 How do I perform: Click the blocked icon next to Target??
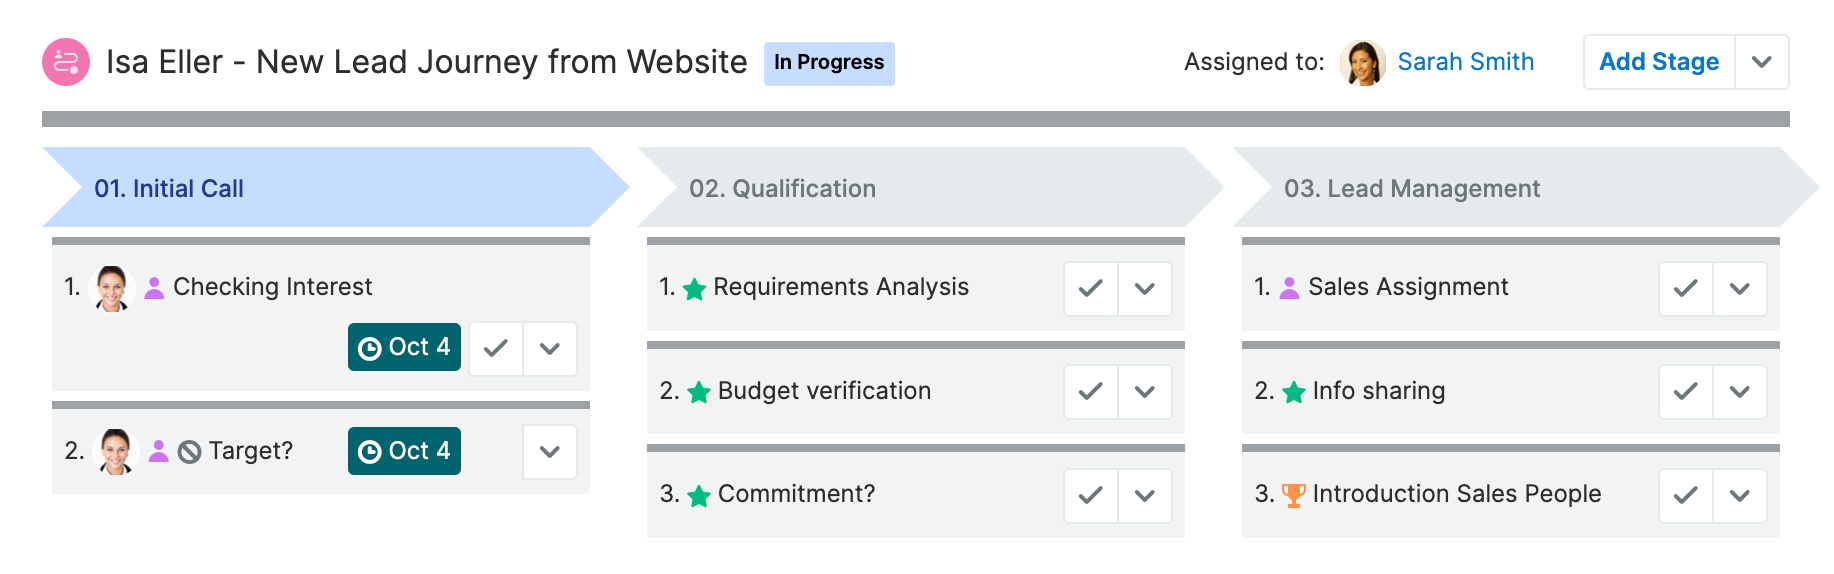point(190,452)
